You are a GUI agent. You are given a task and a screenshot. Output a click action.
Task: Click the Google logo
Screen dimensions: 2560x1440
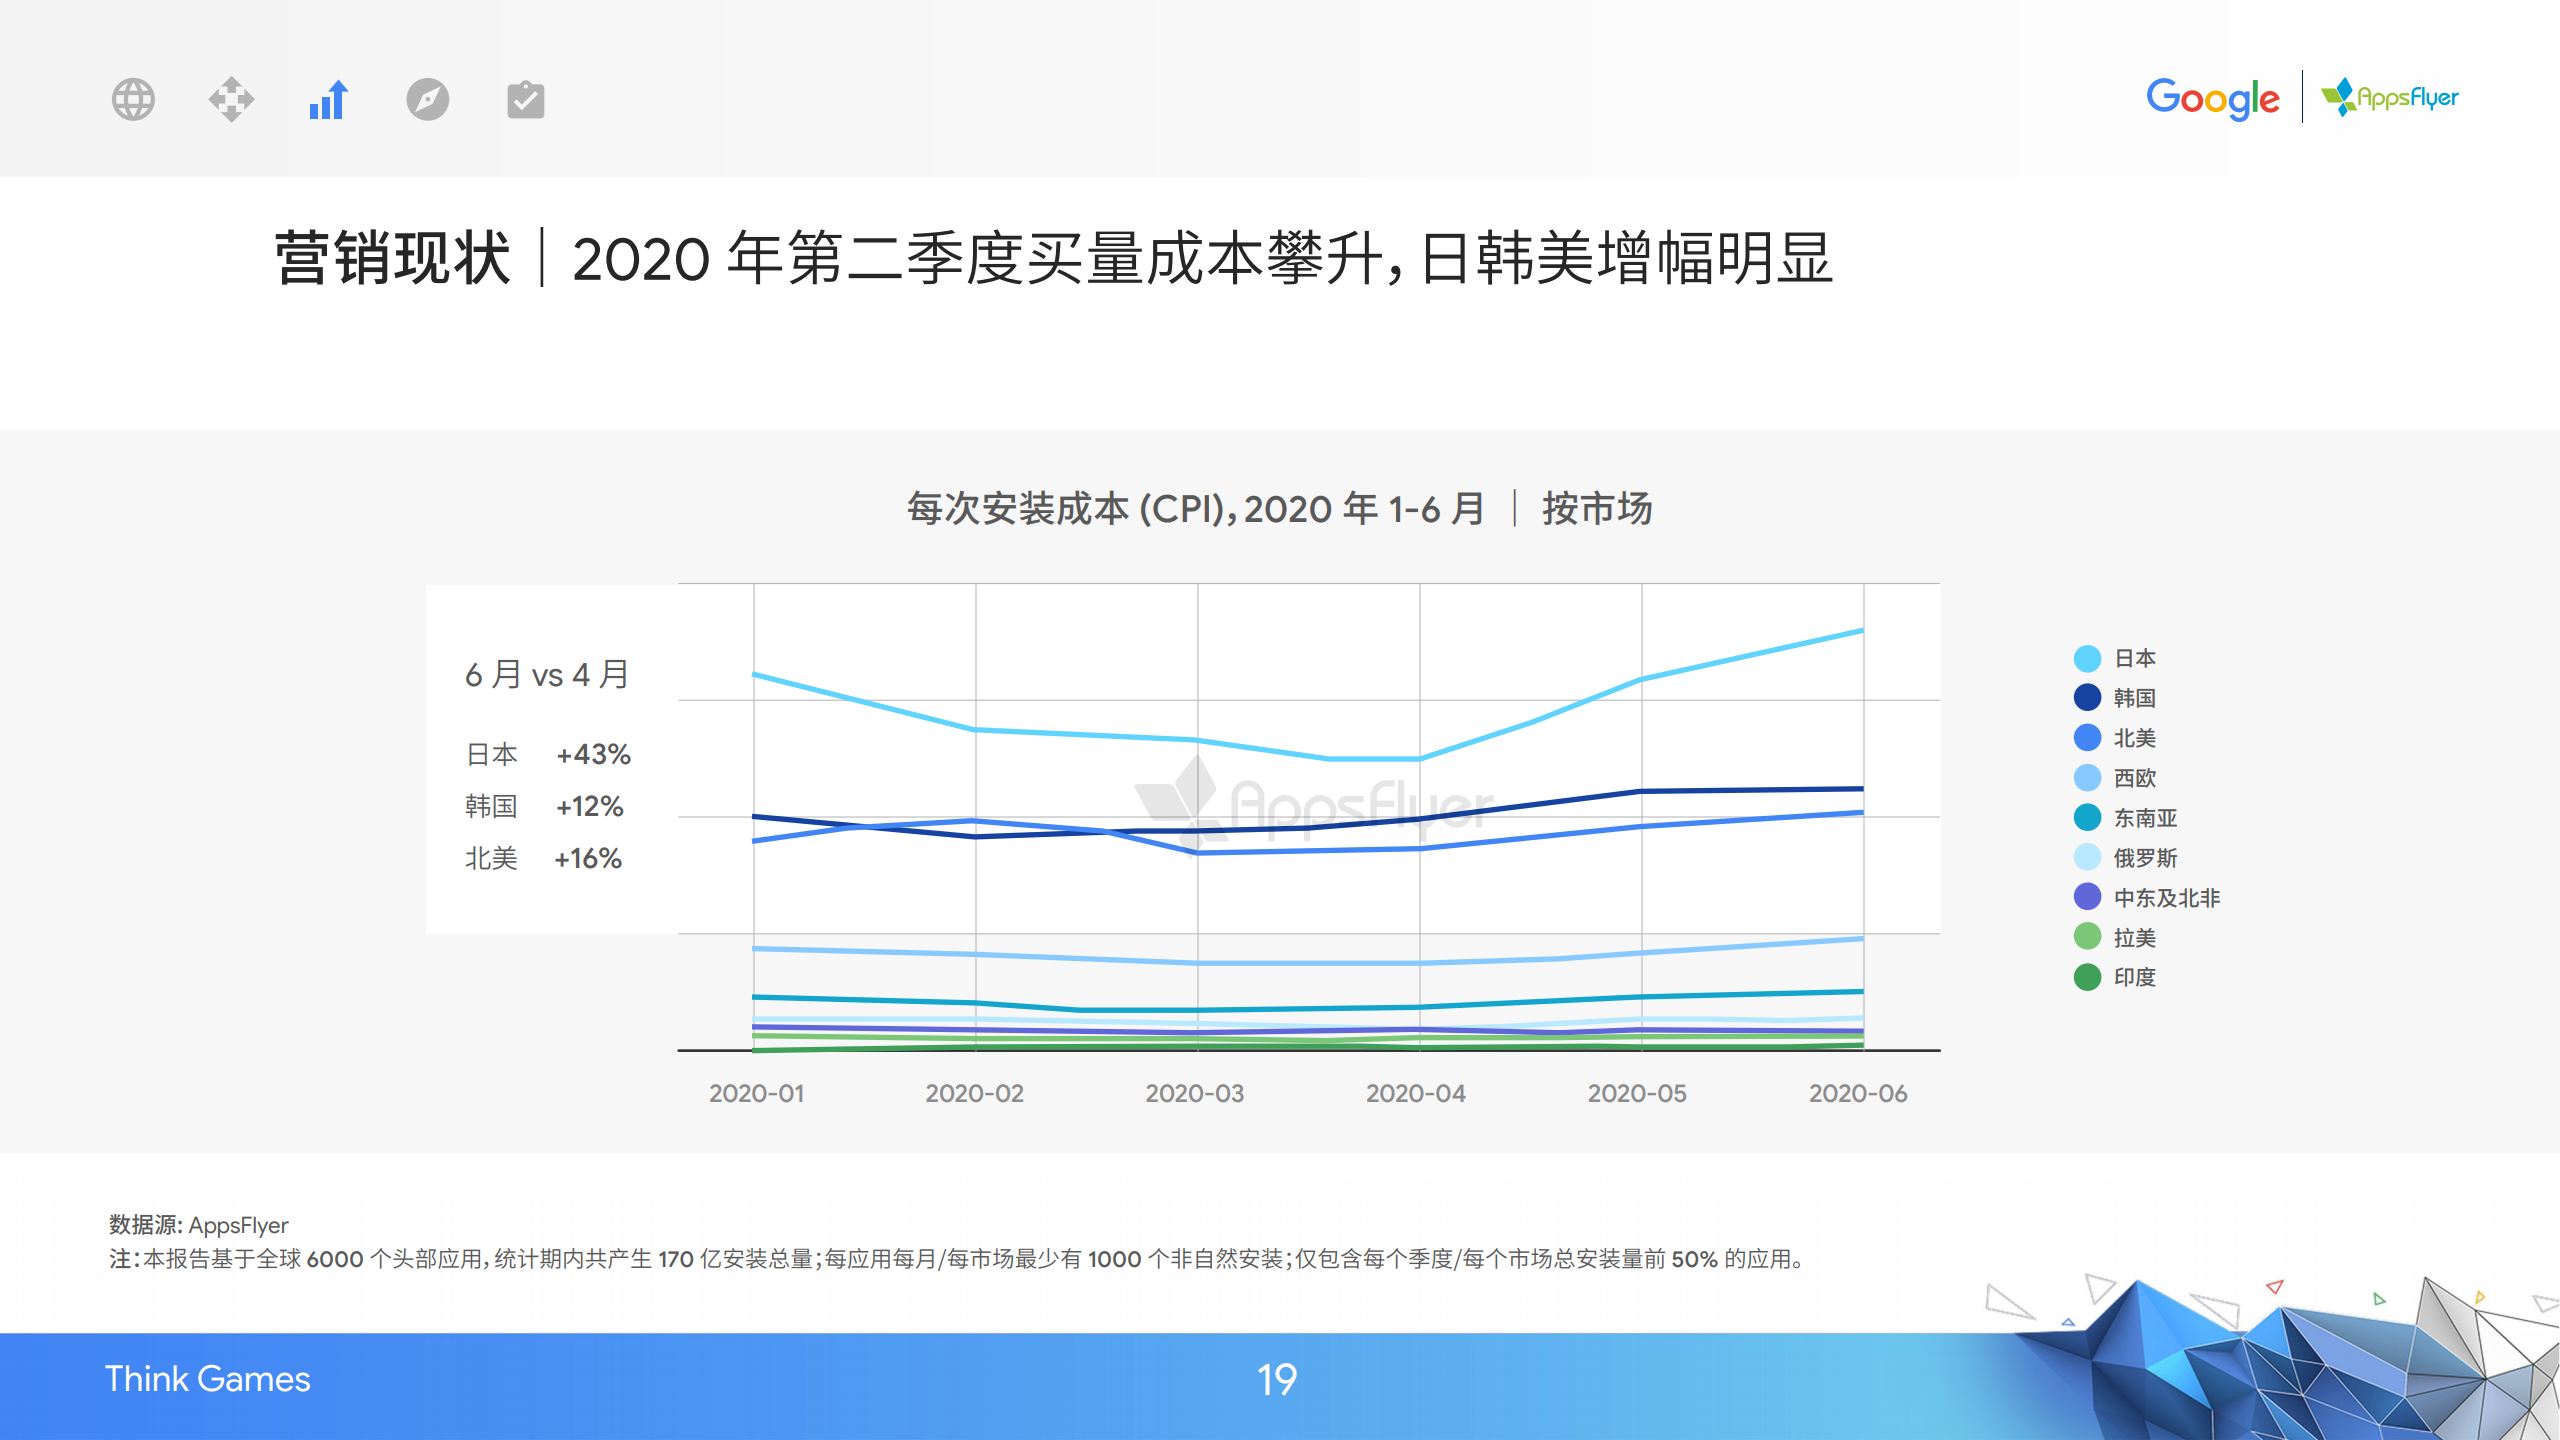pyautogui.click(x=2212, y=98)
